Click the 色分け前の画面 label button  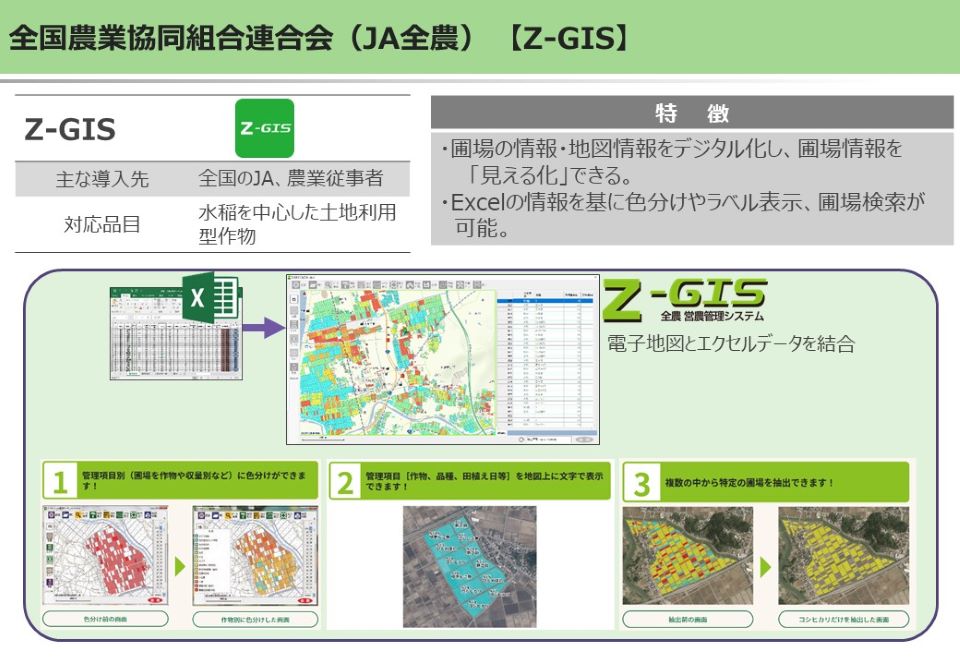pos(106,618)
